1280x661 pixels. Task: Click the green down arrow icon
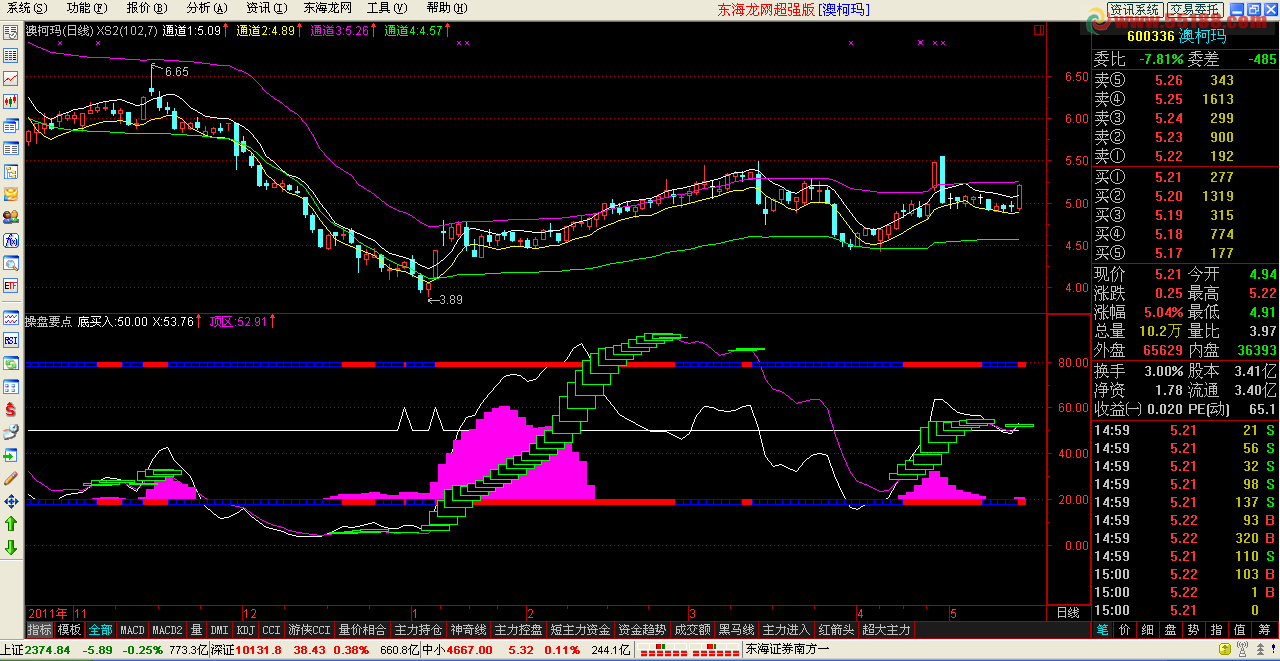[x=11, y=547]
